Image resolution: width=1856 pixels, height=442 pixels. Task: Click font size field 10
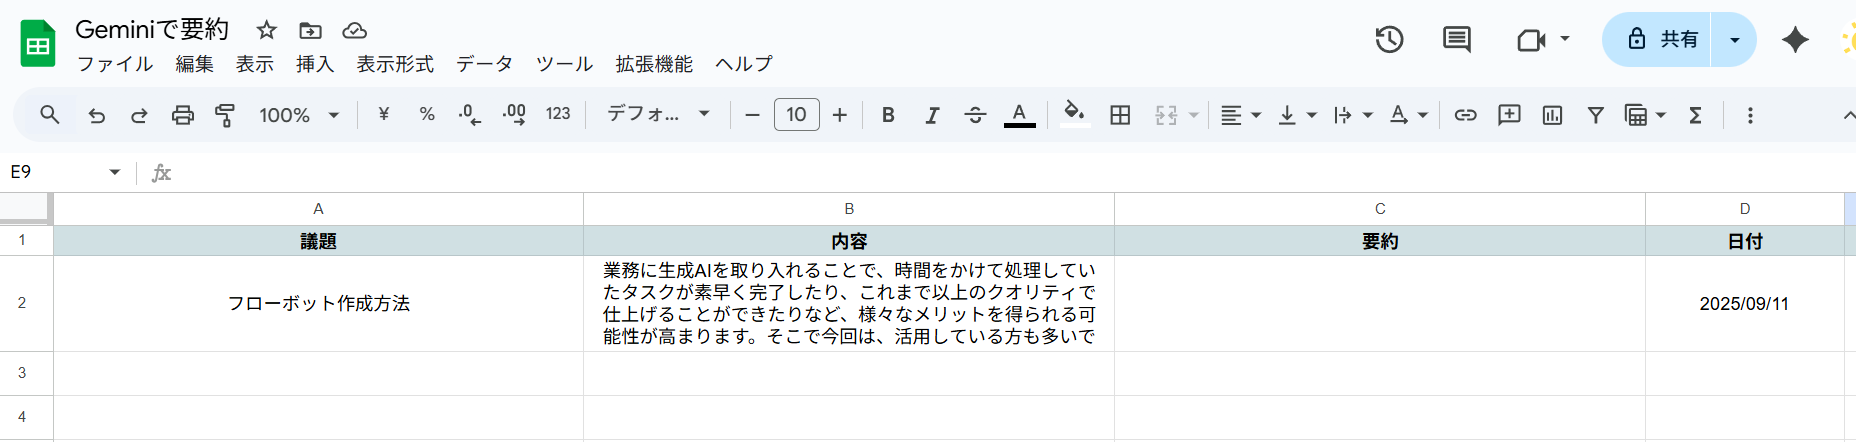(797, 115)
